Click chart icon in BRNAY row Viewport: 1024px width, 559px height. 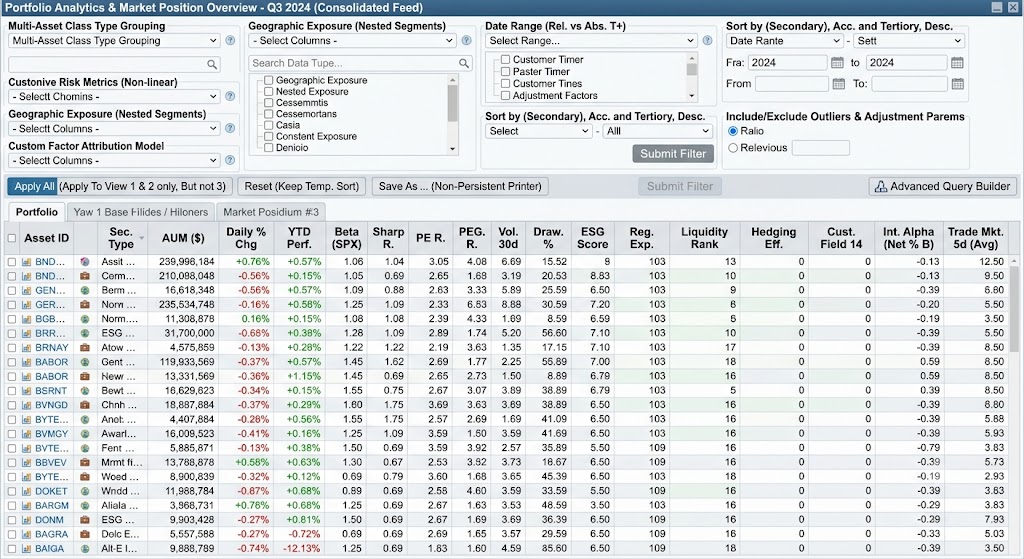(27, 348)
